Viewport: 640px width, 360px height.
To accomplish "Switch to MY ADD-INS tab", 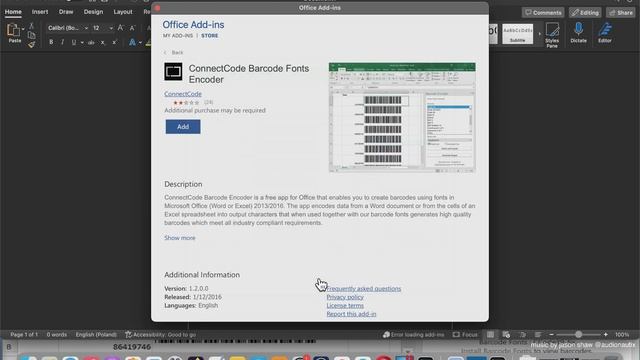I will (178, 36).
